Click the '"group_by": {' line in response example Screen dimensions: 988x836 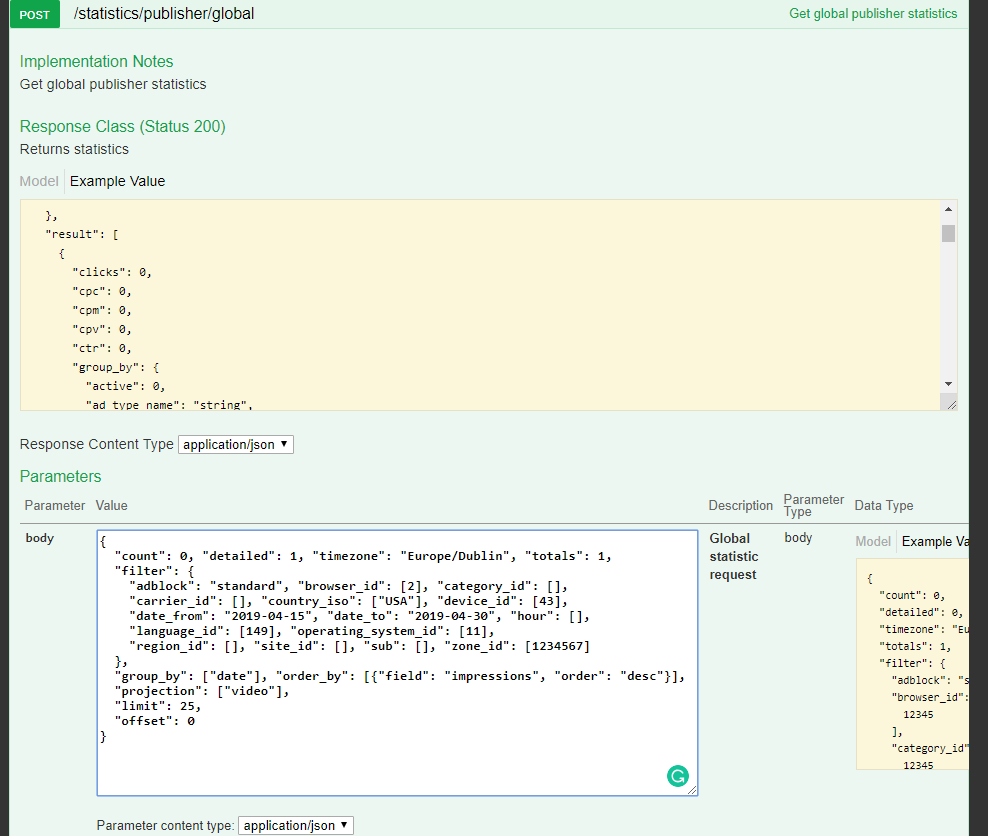click(x=116, y=367)
